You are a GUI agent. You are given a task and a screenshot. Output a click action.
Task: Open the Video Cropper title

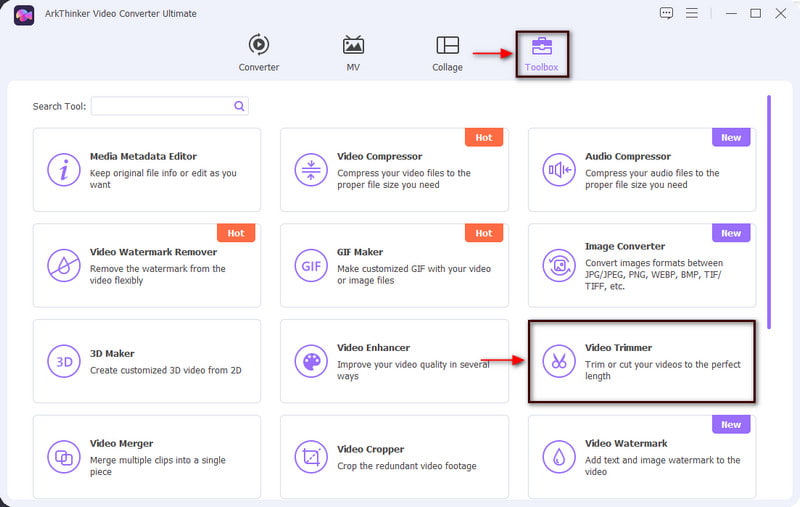coord(370,449)
